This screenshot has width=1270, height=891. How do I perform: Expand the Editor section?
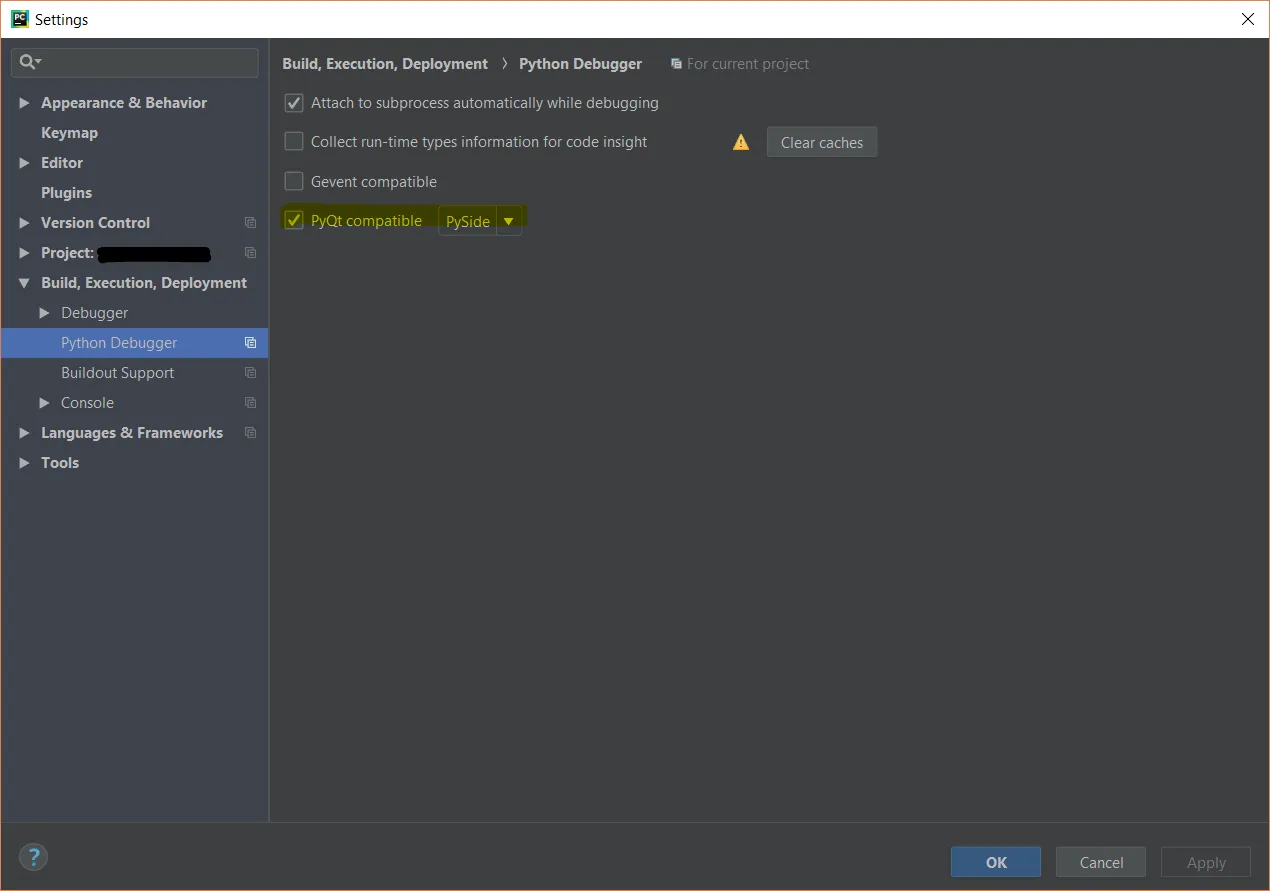click(24, 163)
